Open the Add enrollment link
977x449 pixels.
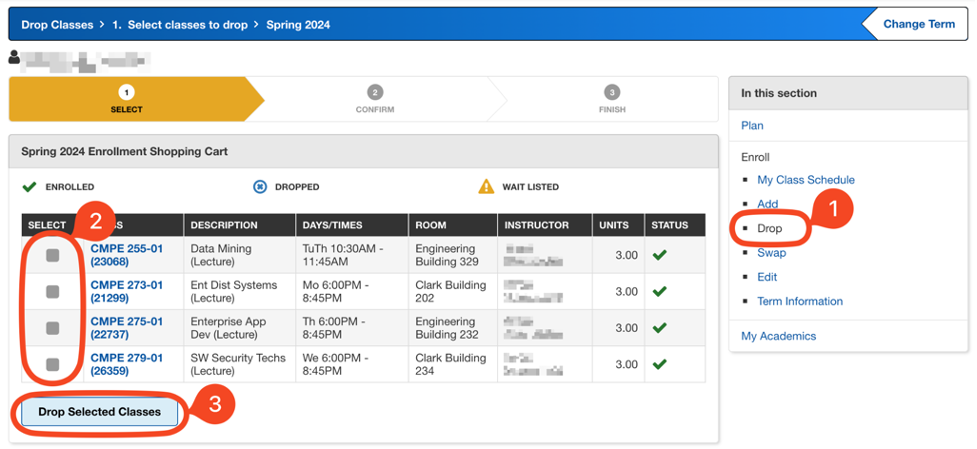coord(767,204)
